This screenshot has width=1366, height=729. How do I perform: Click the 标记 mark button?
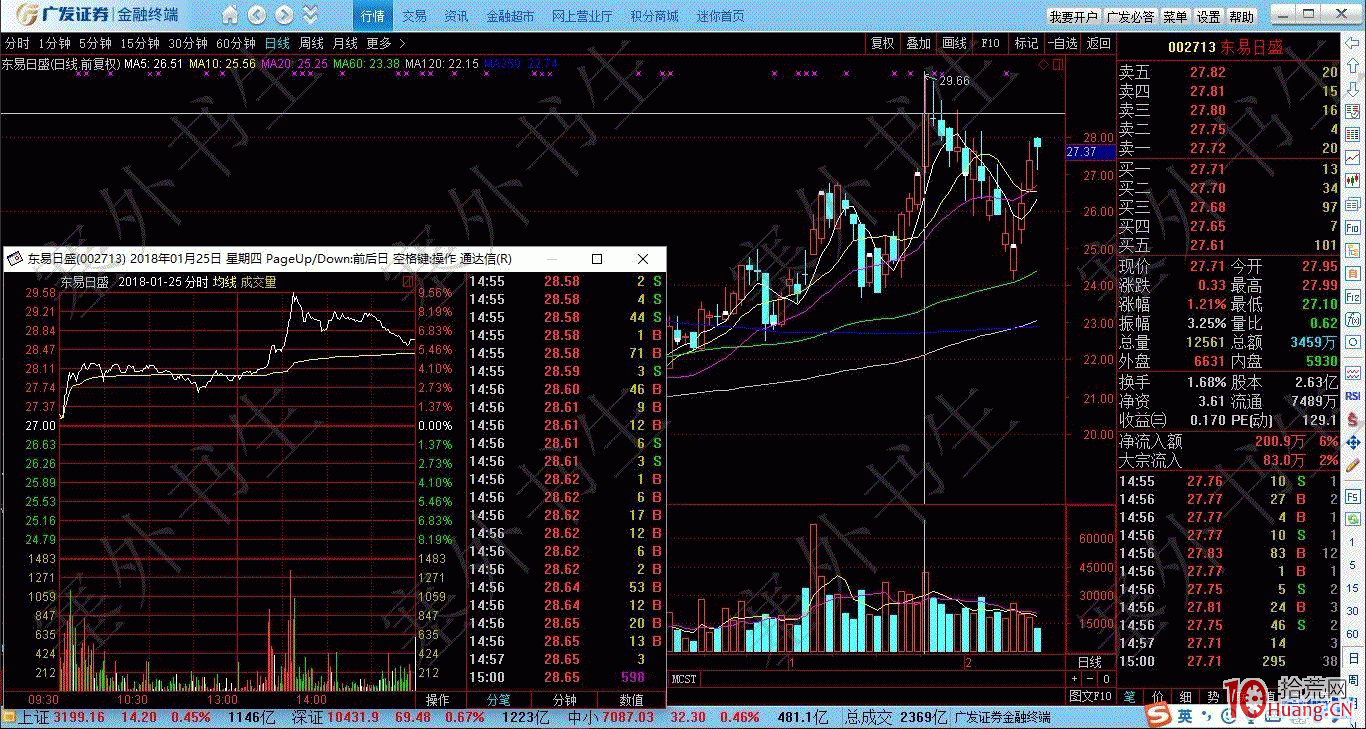(1026, 43)
